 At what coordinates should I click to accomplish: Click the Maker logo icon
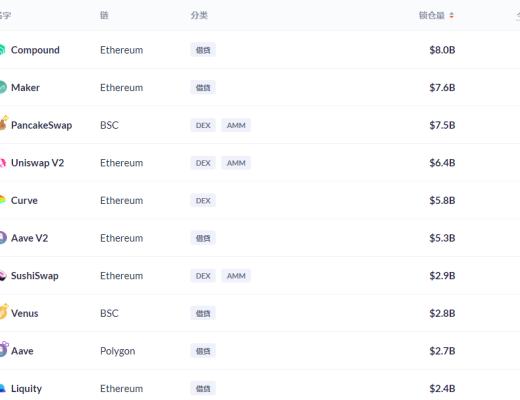coord(3,88)
